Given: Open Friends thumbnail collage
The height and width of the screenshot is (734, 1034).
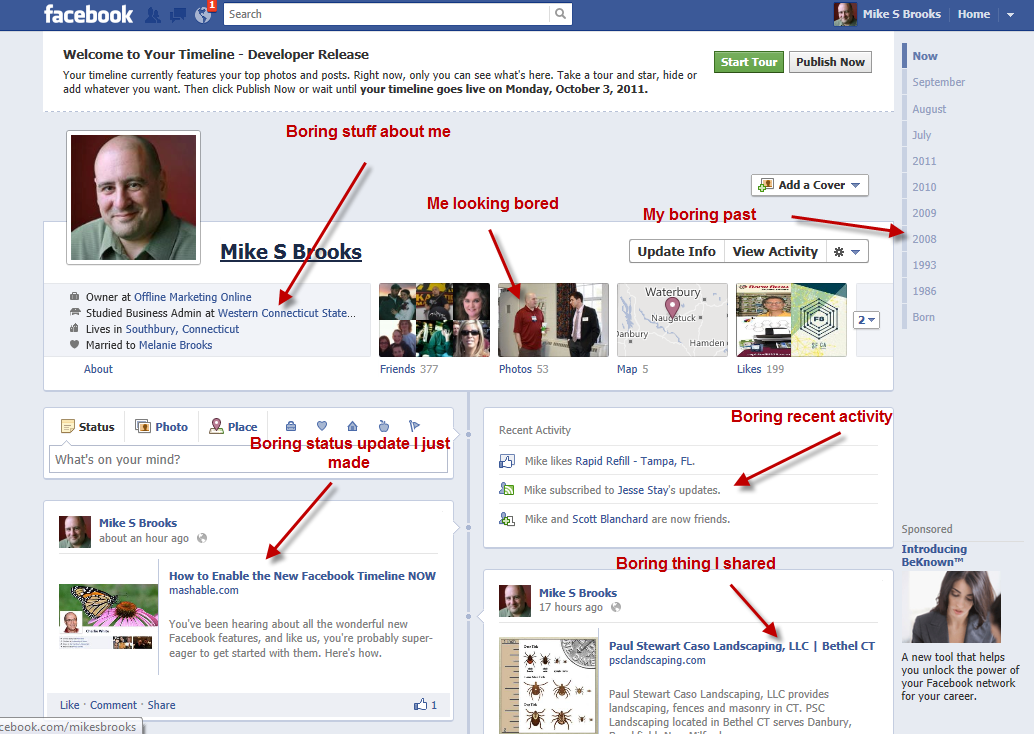Looking at the screenshot, I should [x=435, y=320].
